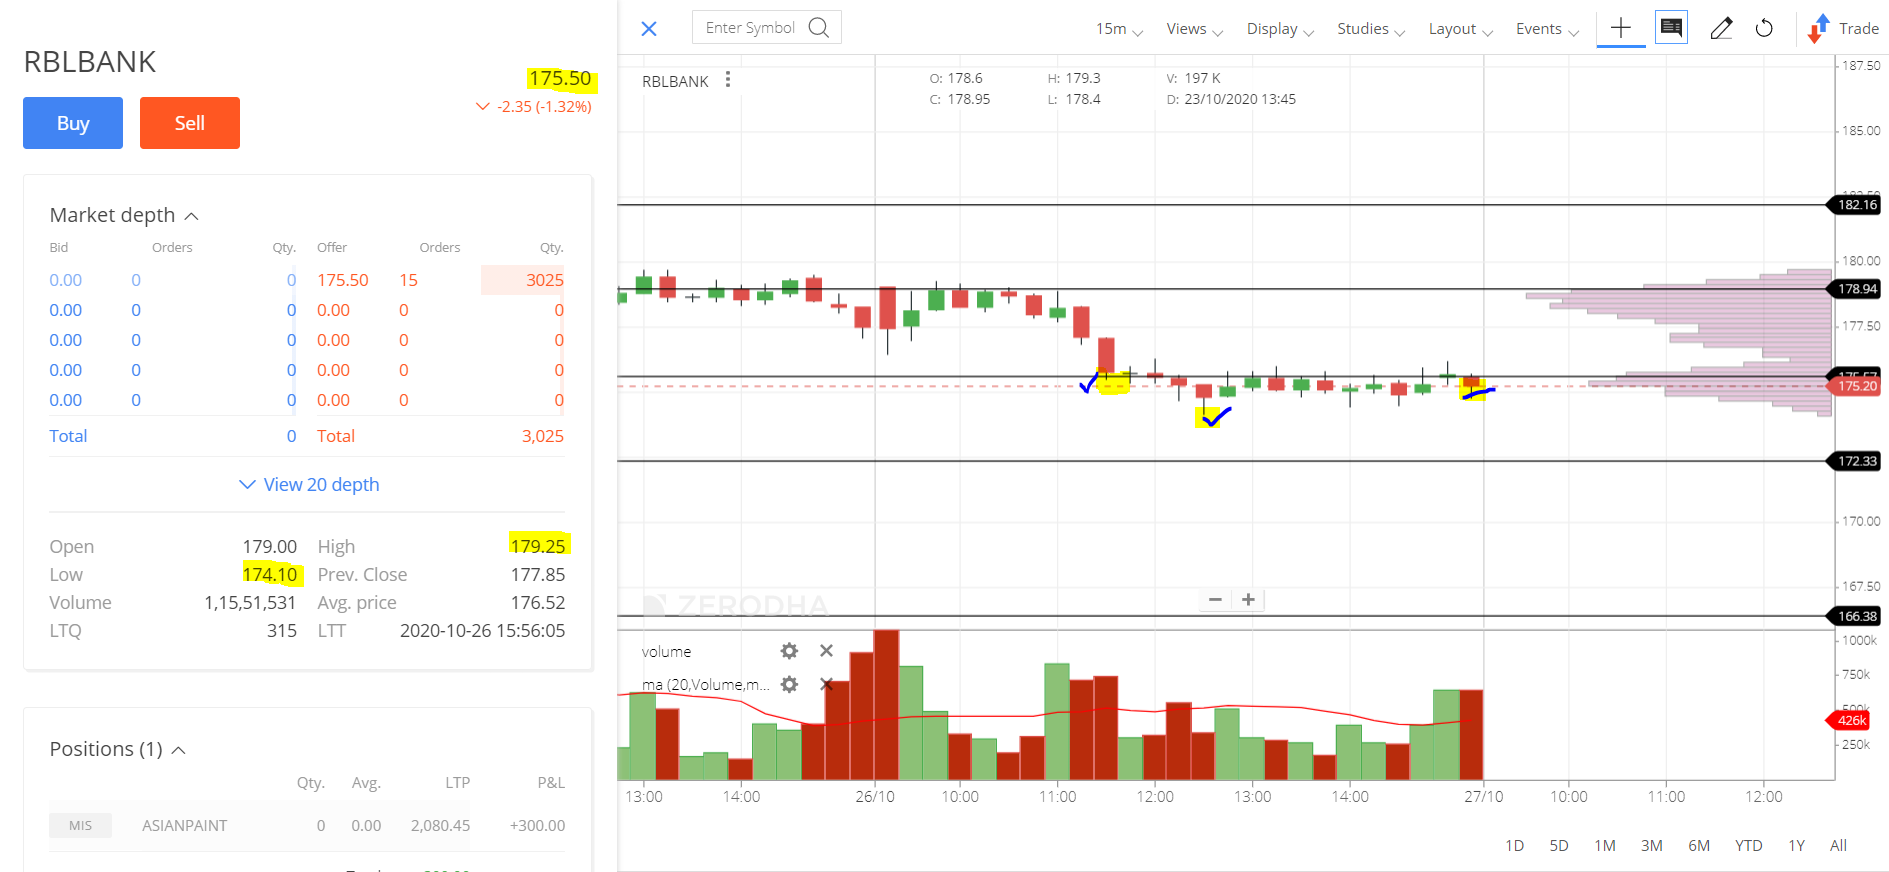1889x872 pixels.
Task: Collapse the Positions (1) section
Action: tap(117, 749)
